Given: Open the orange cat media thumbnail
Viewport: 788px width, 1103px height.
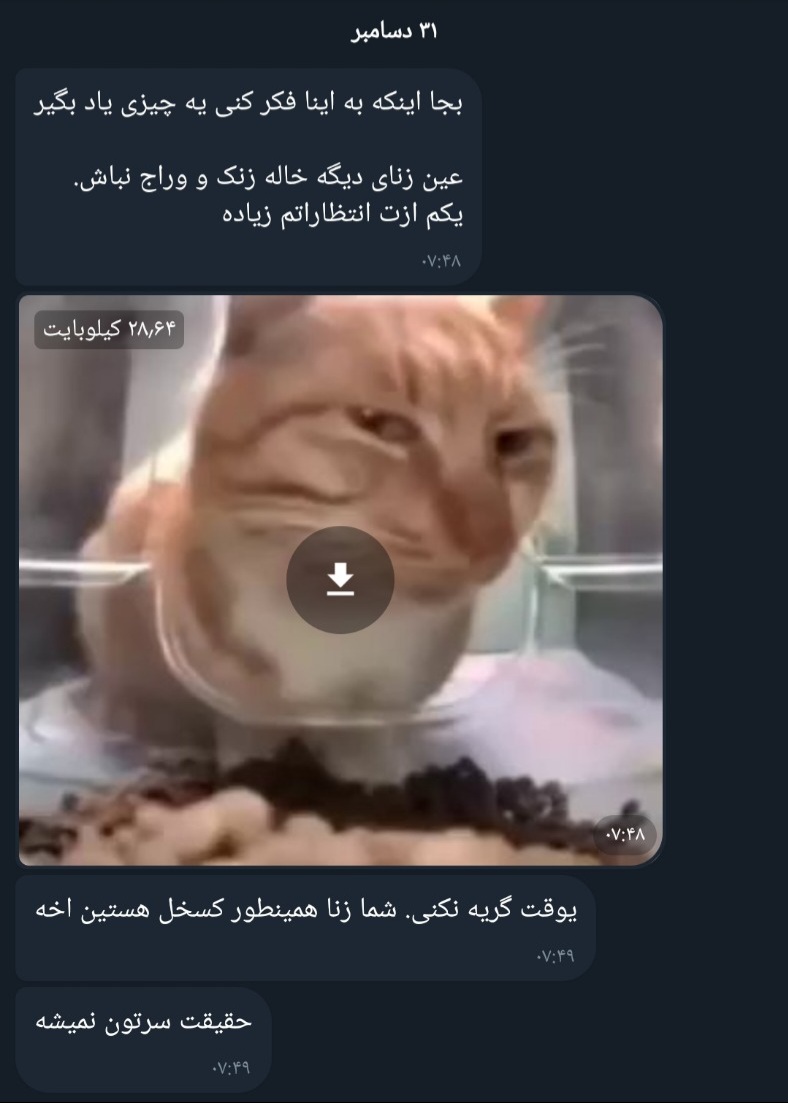Looking at the screenshot, I should pyautogui.click(x=340, y=580).
